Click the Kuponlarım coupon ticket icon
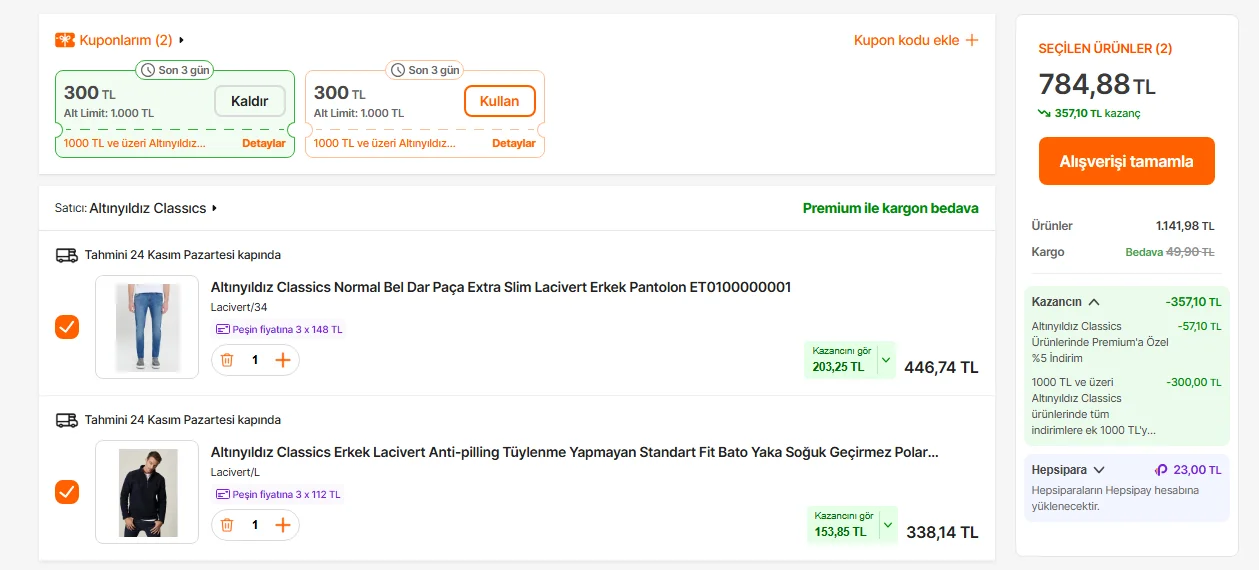The height and width of the screenshot is (570, 1259). point(65,40)
